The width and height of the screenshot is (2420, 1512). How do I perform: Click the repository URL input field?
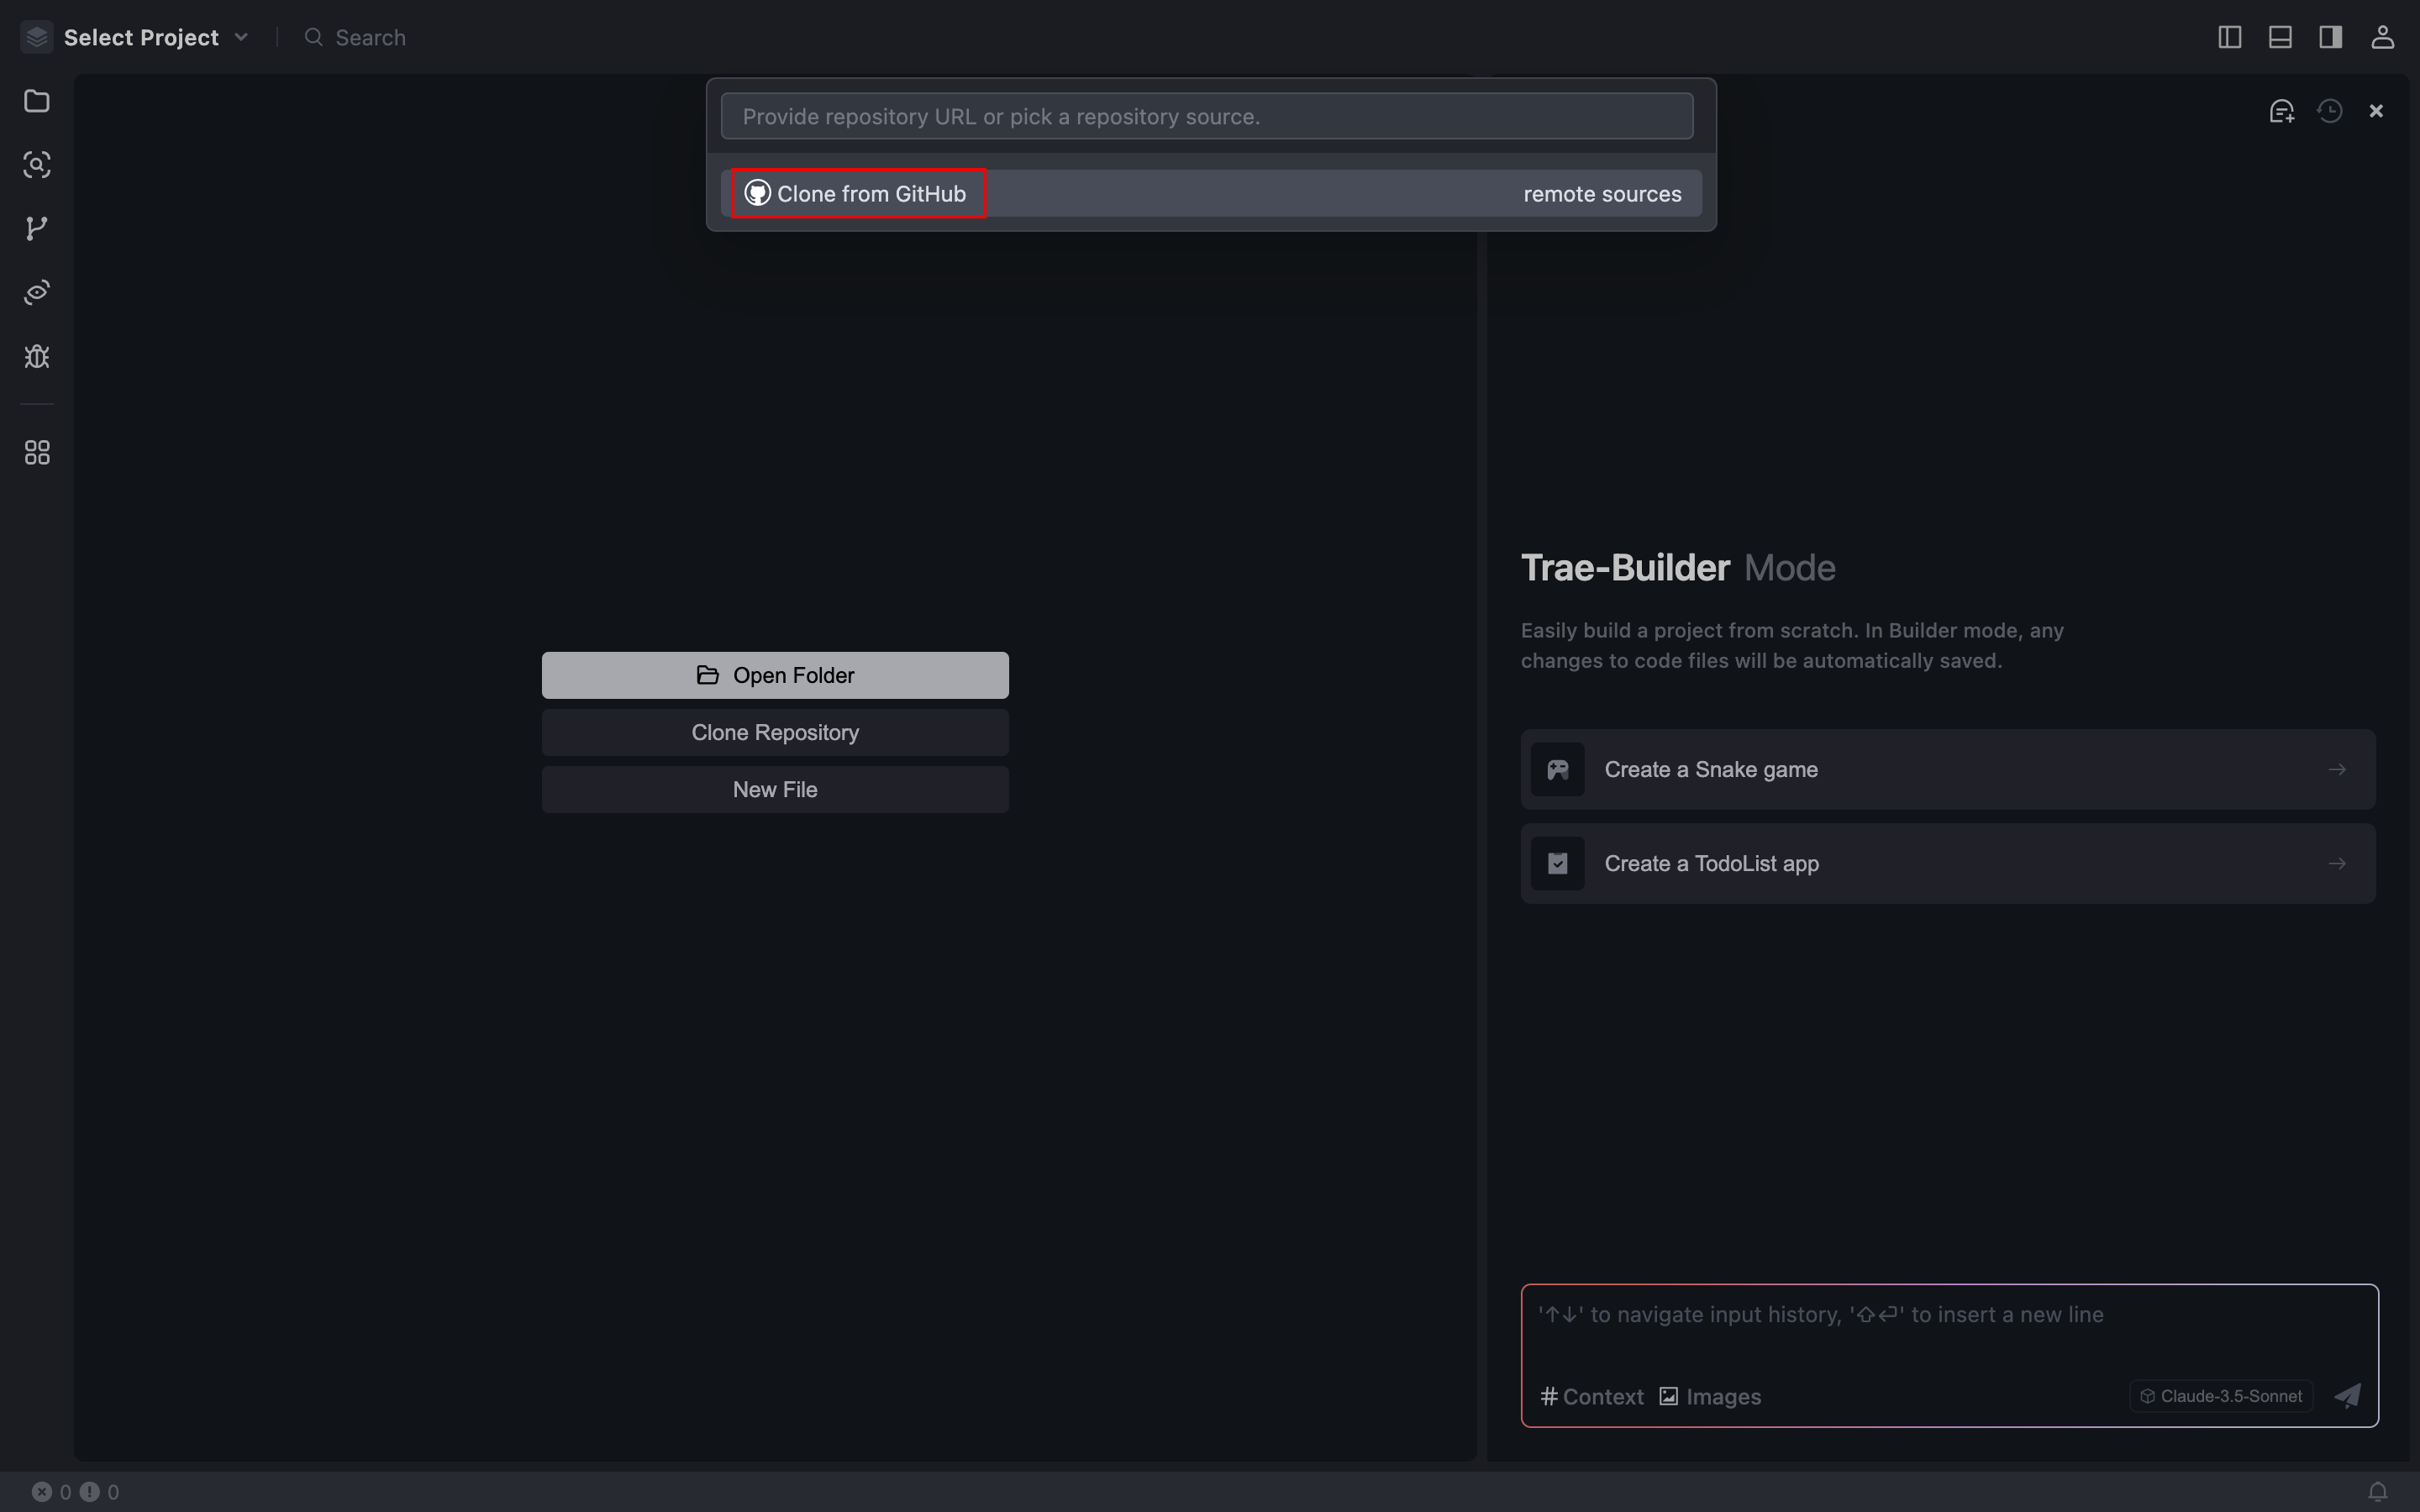tap(1206, 116)
